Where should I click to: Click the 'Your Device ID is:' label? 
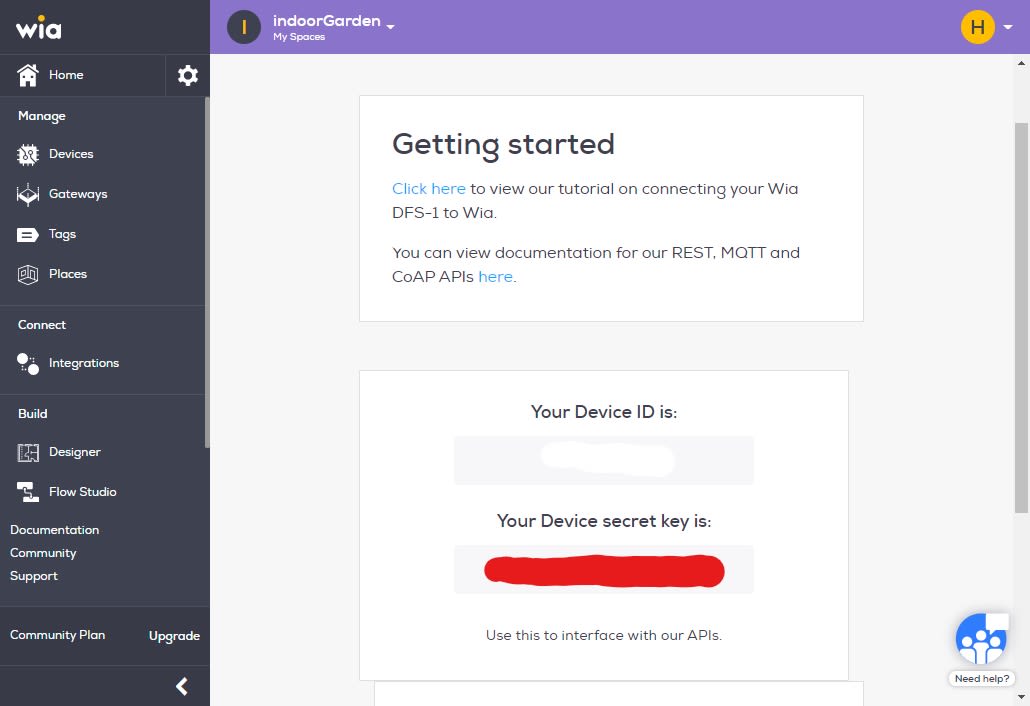tap(604, 412)
